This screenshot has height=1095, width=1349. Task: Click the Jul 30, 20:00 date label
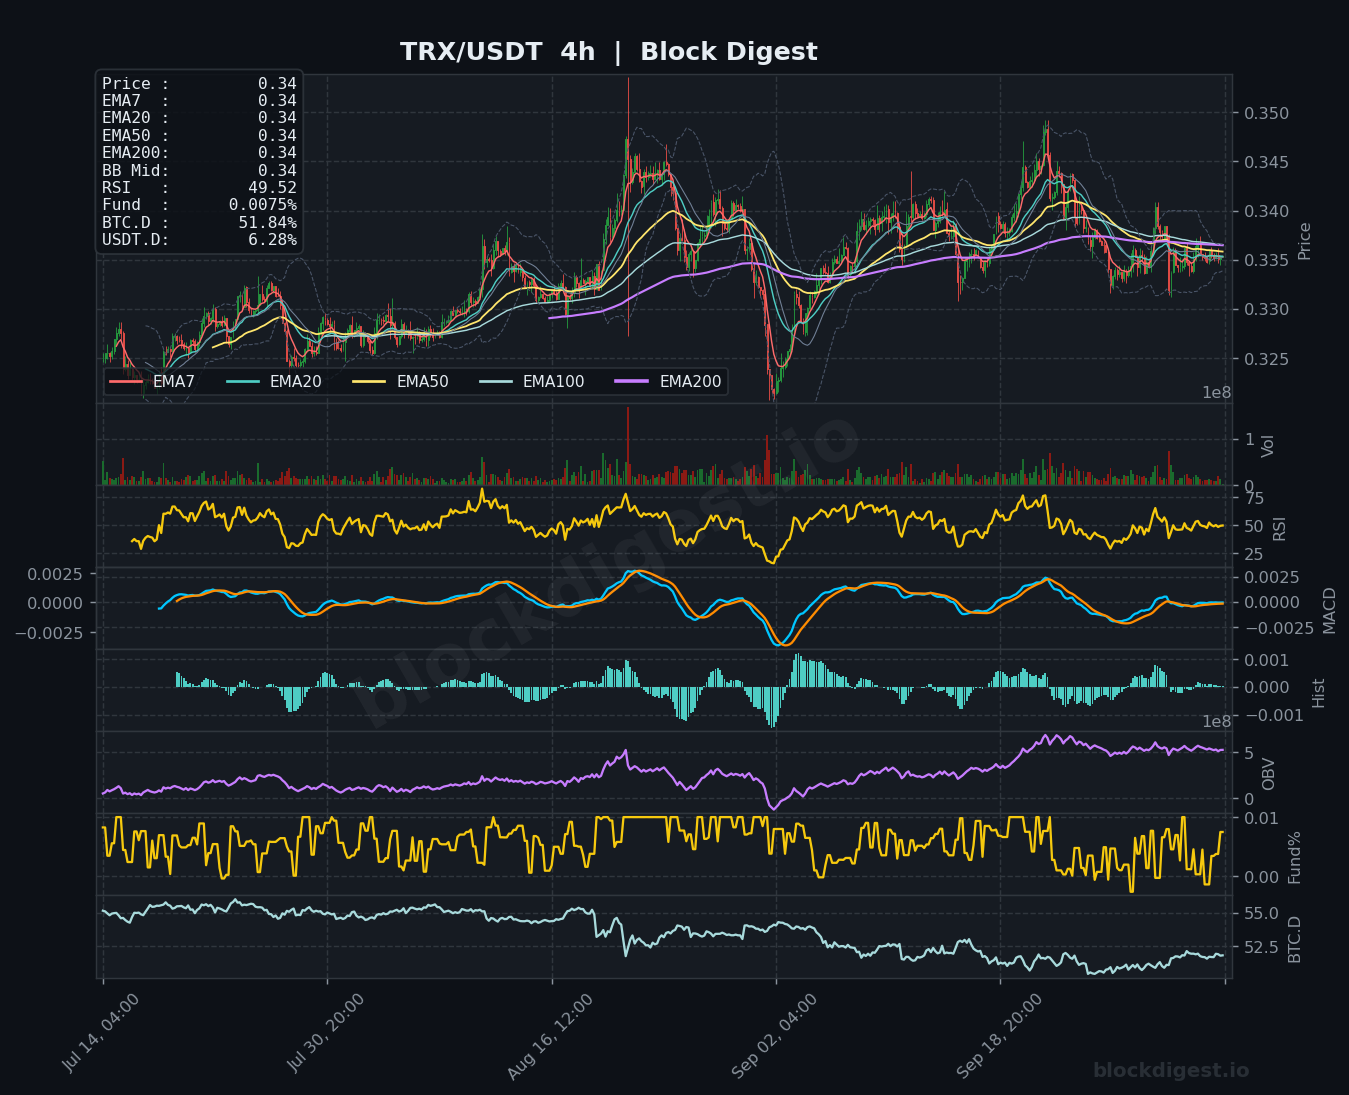(326, 1033)
